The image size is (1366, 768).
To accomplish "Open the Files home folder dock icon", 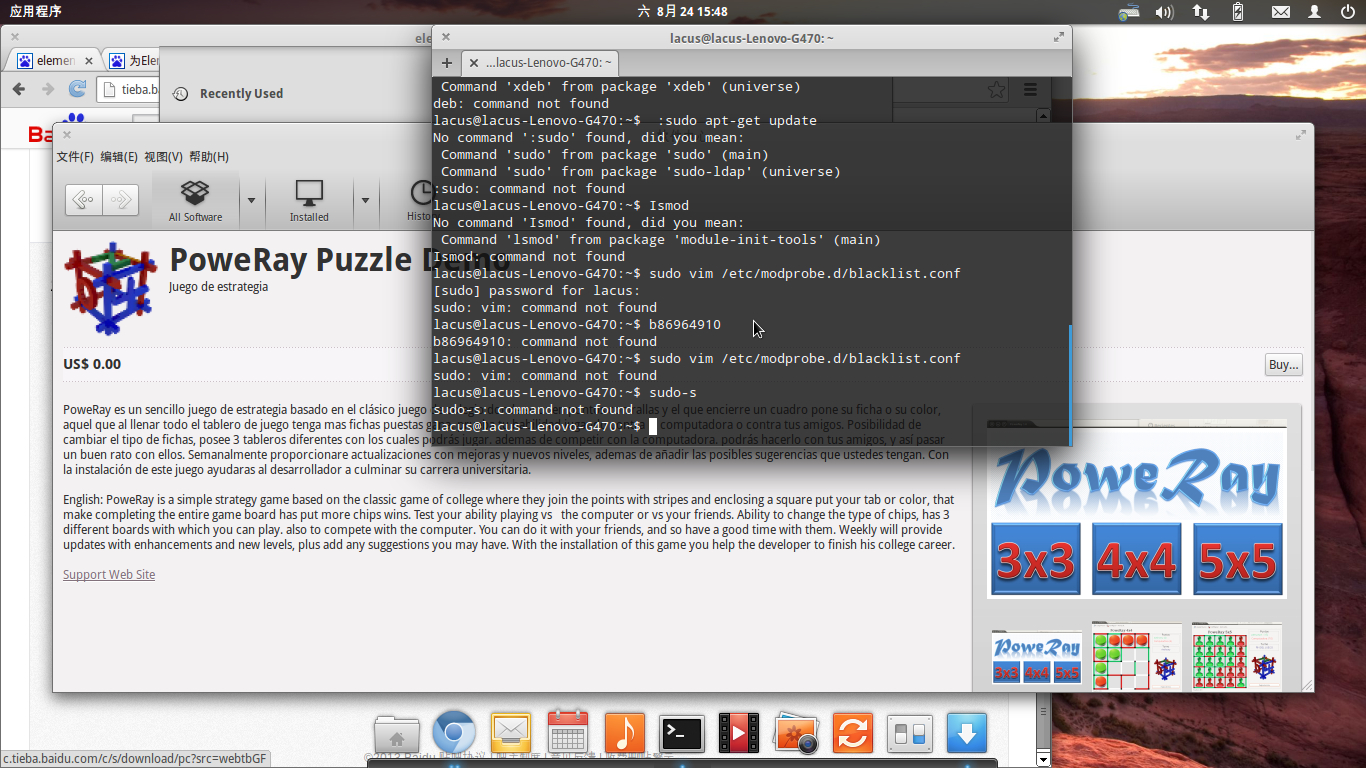I will (396, 735).
